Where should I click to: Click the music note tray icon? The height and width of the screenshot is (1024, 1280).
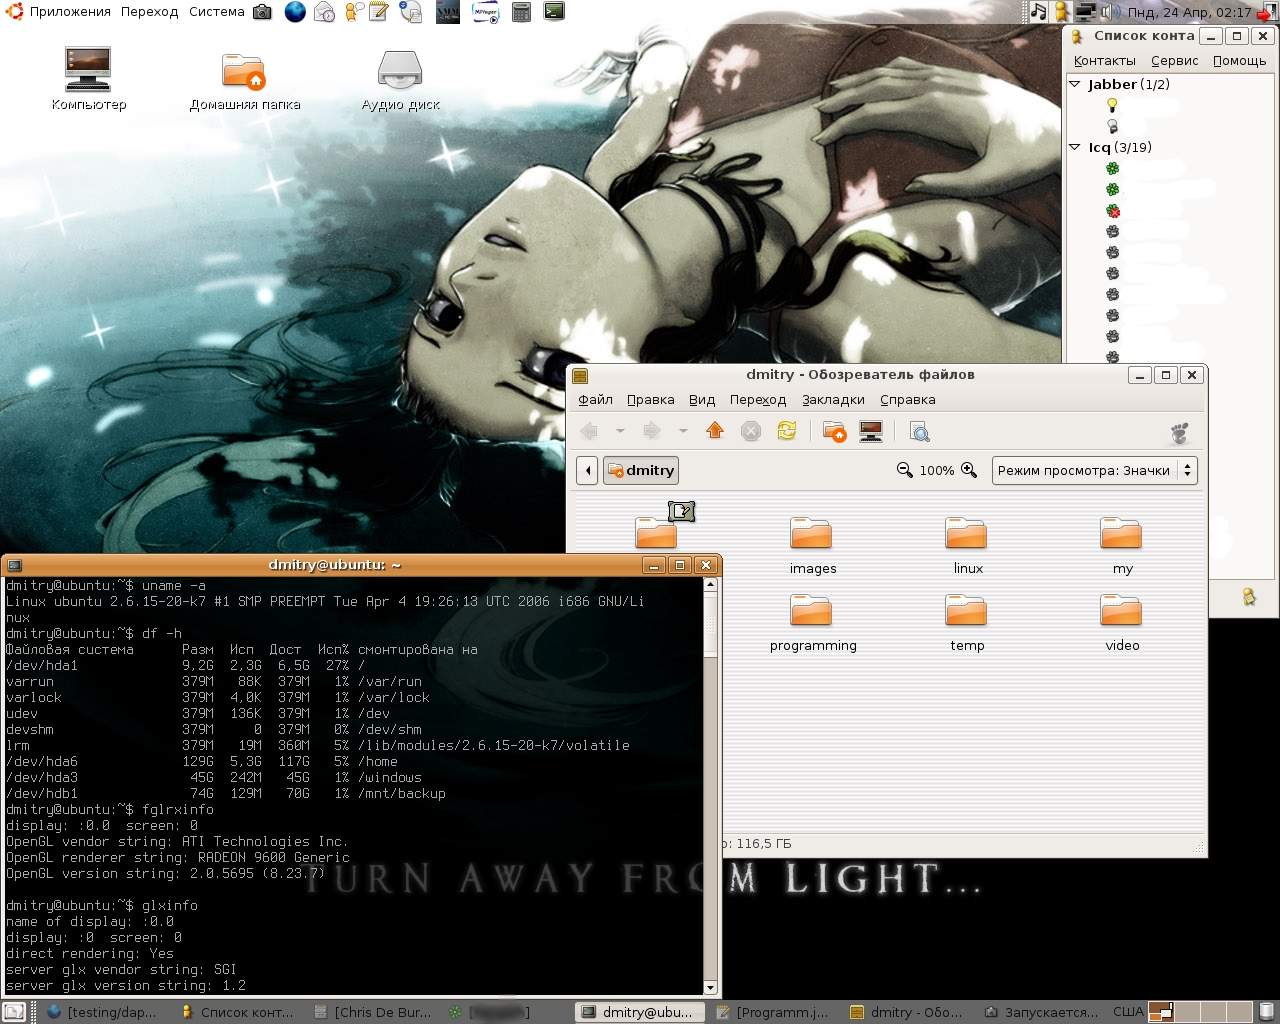coord(1039,12)
